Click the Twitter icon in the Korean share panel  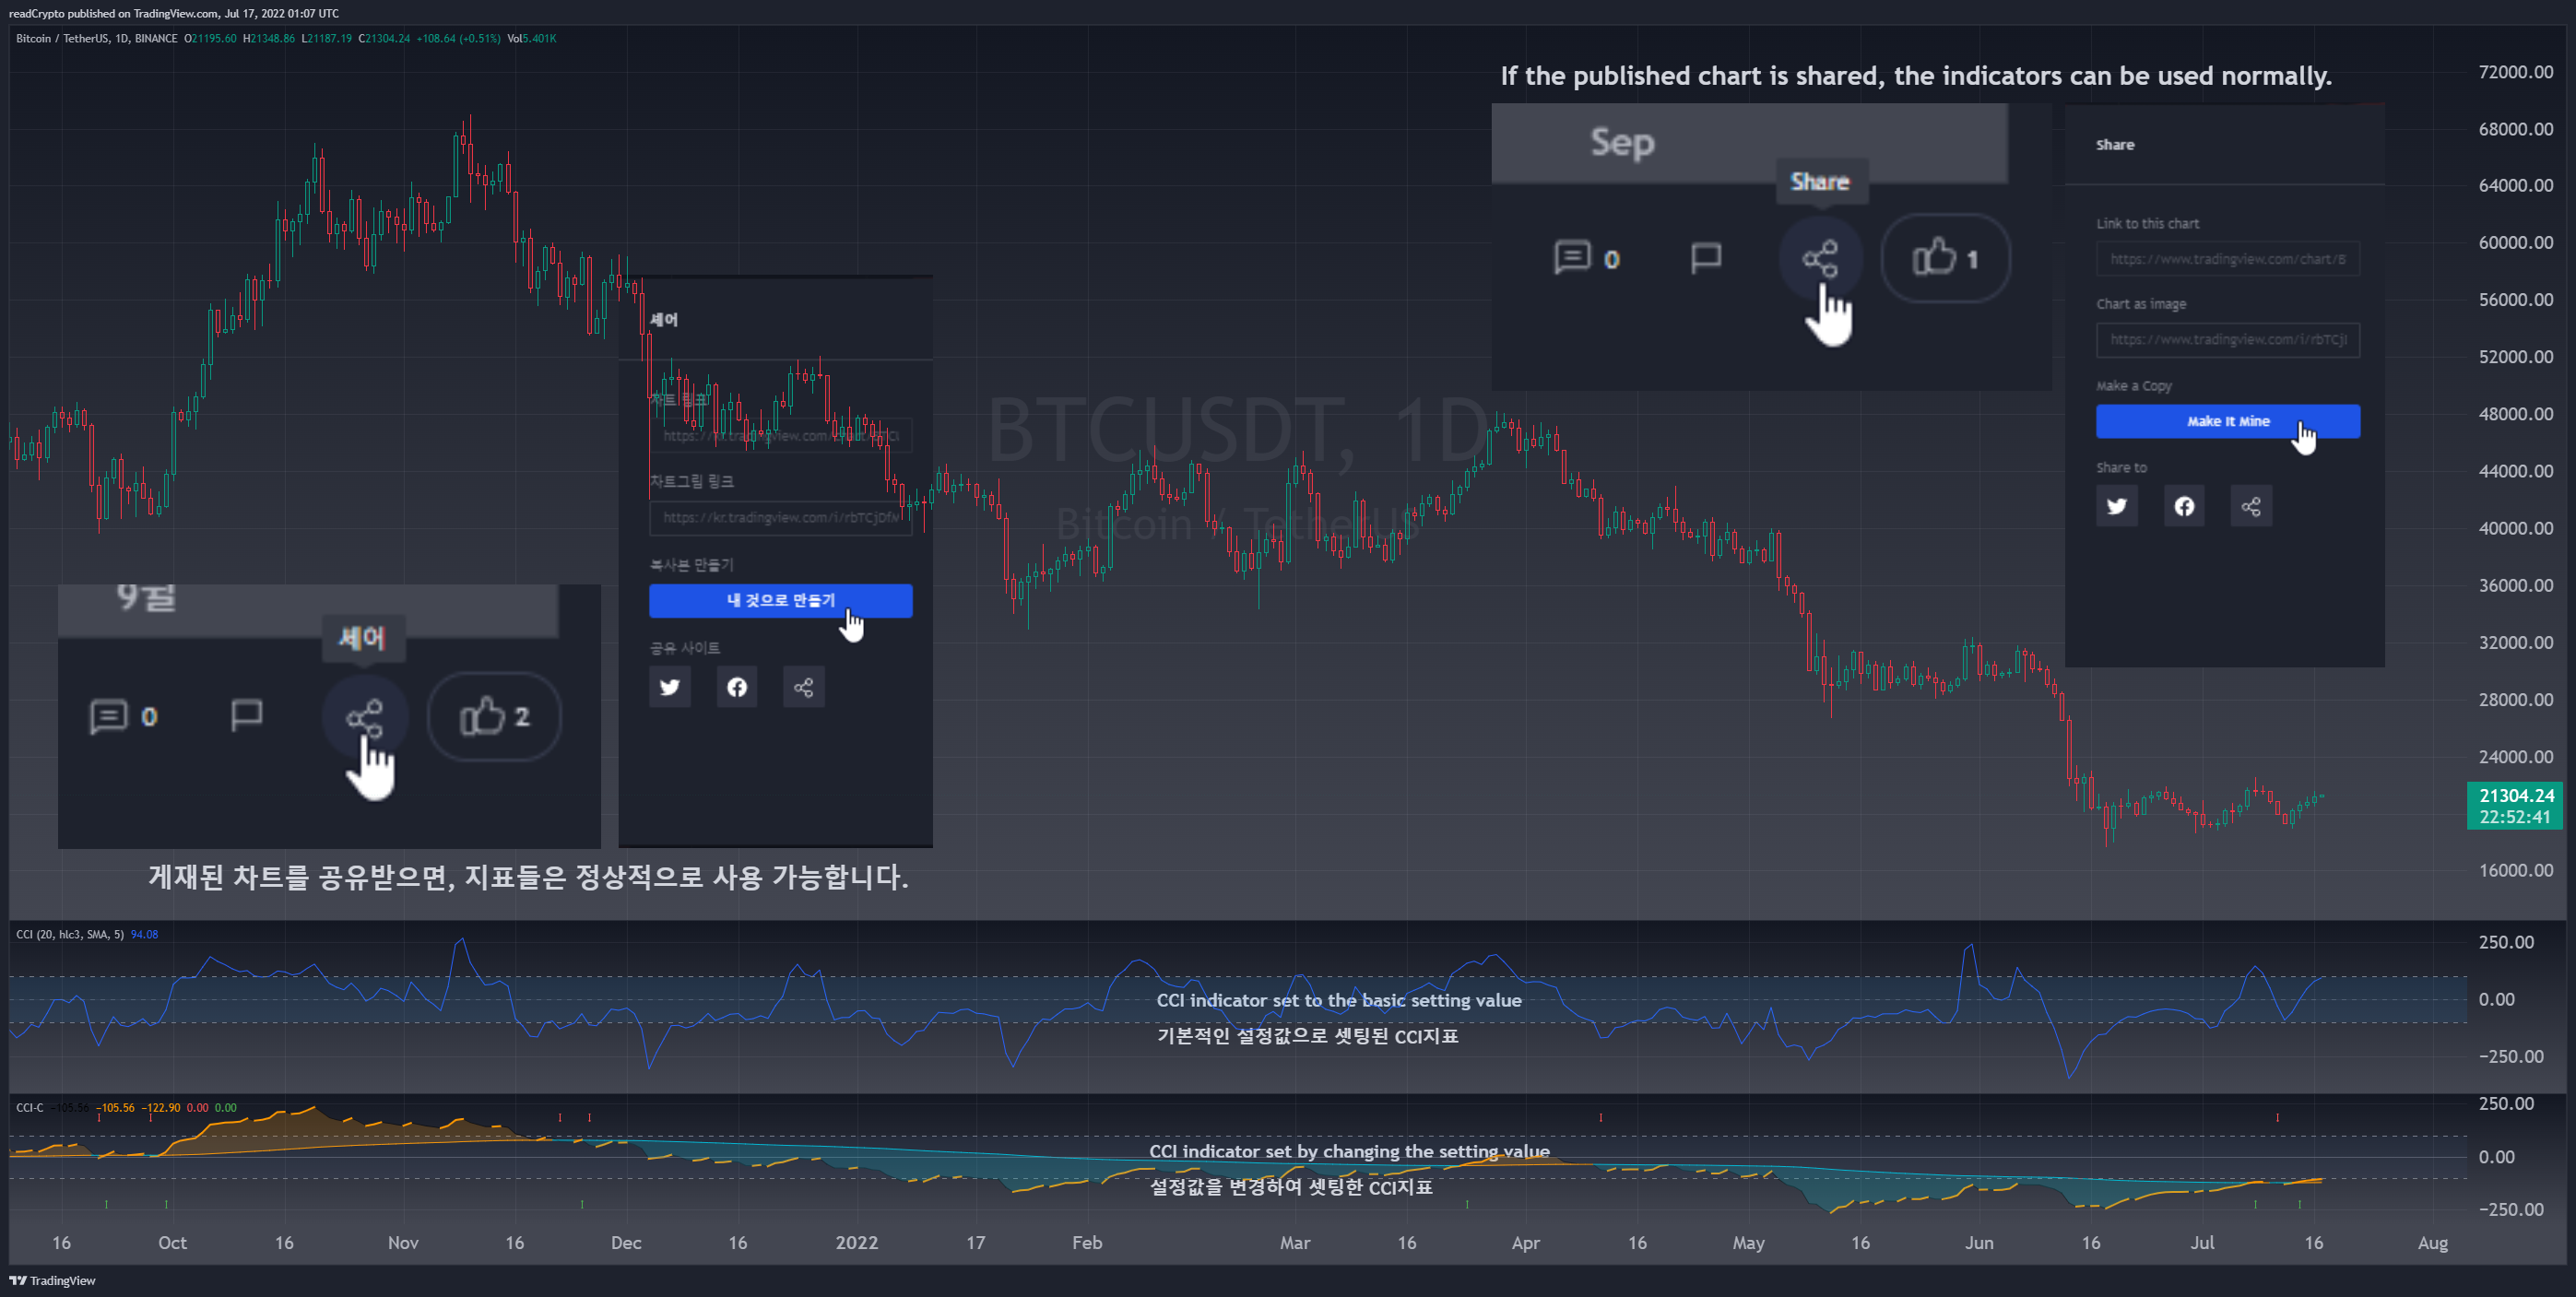pos(670,687)
